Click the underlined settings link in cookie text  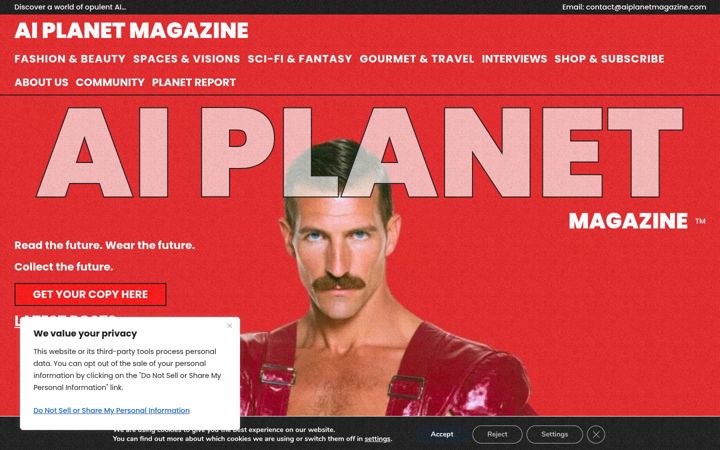pyautogui.click(x=377, y=439)
